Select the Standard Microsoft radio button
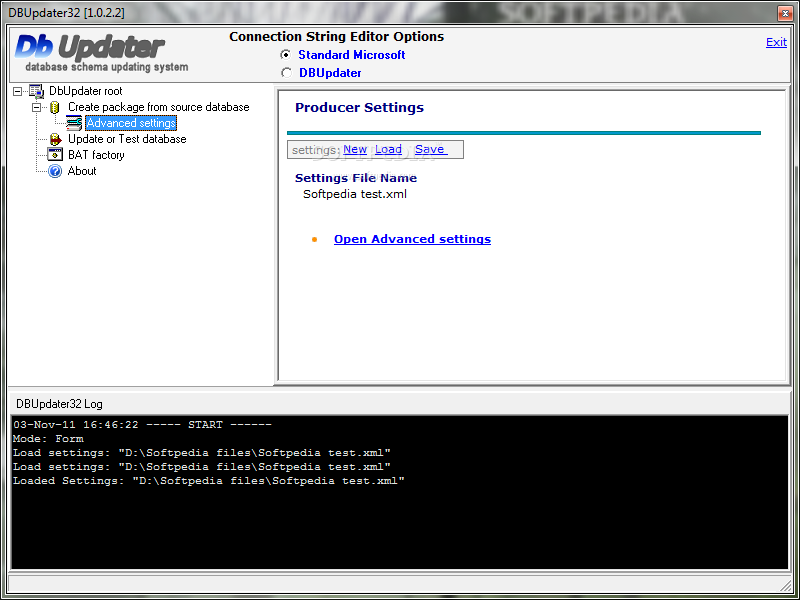Screen dimensions: 800x600 pos(286,54)
